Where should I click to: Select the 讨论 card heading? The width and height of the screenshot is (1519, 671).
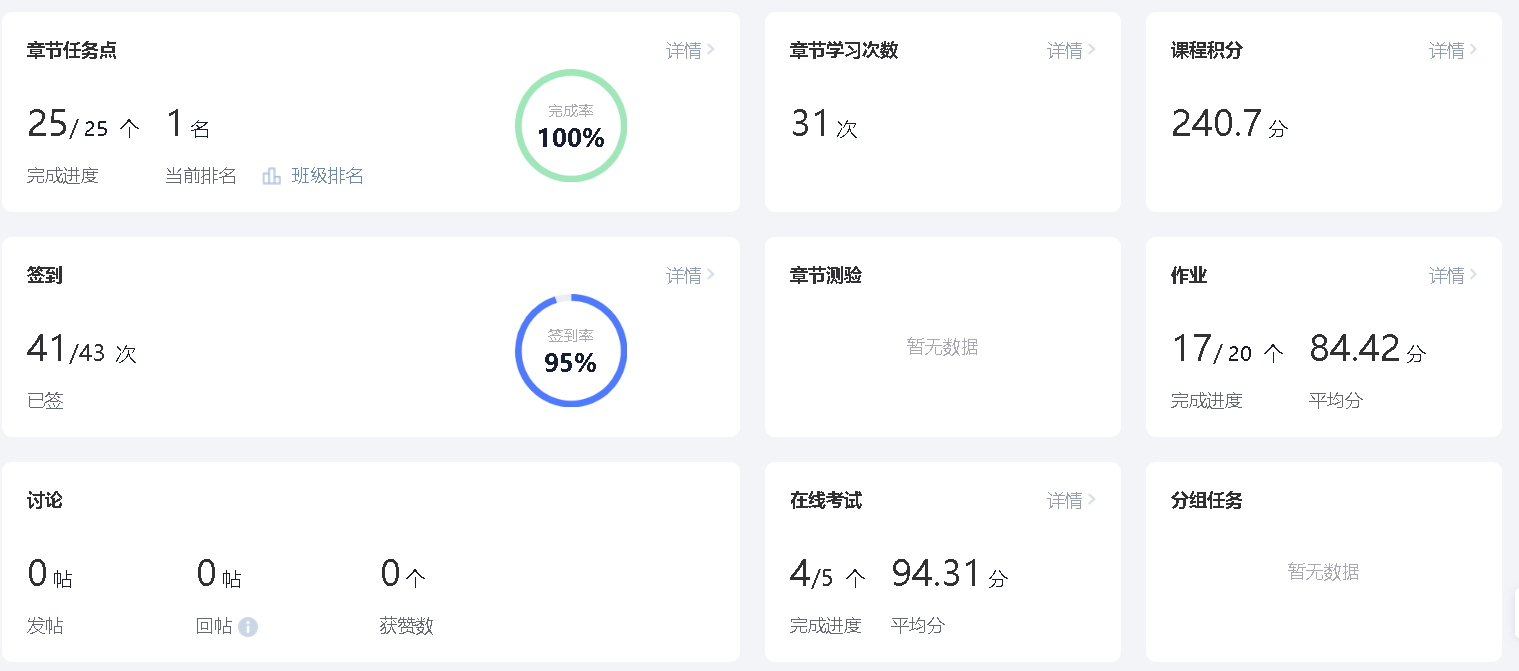[45, 501]
